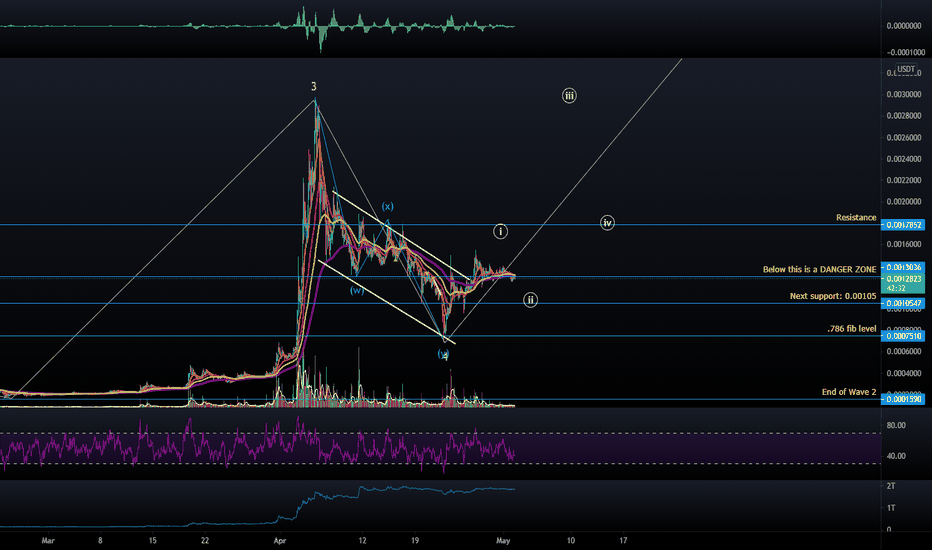Select the "(x)" wave label

(388, 206)
